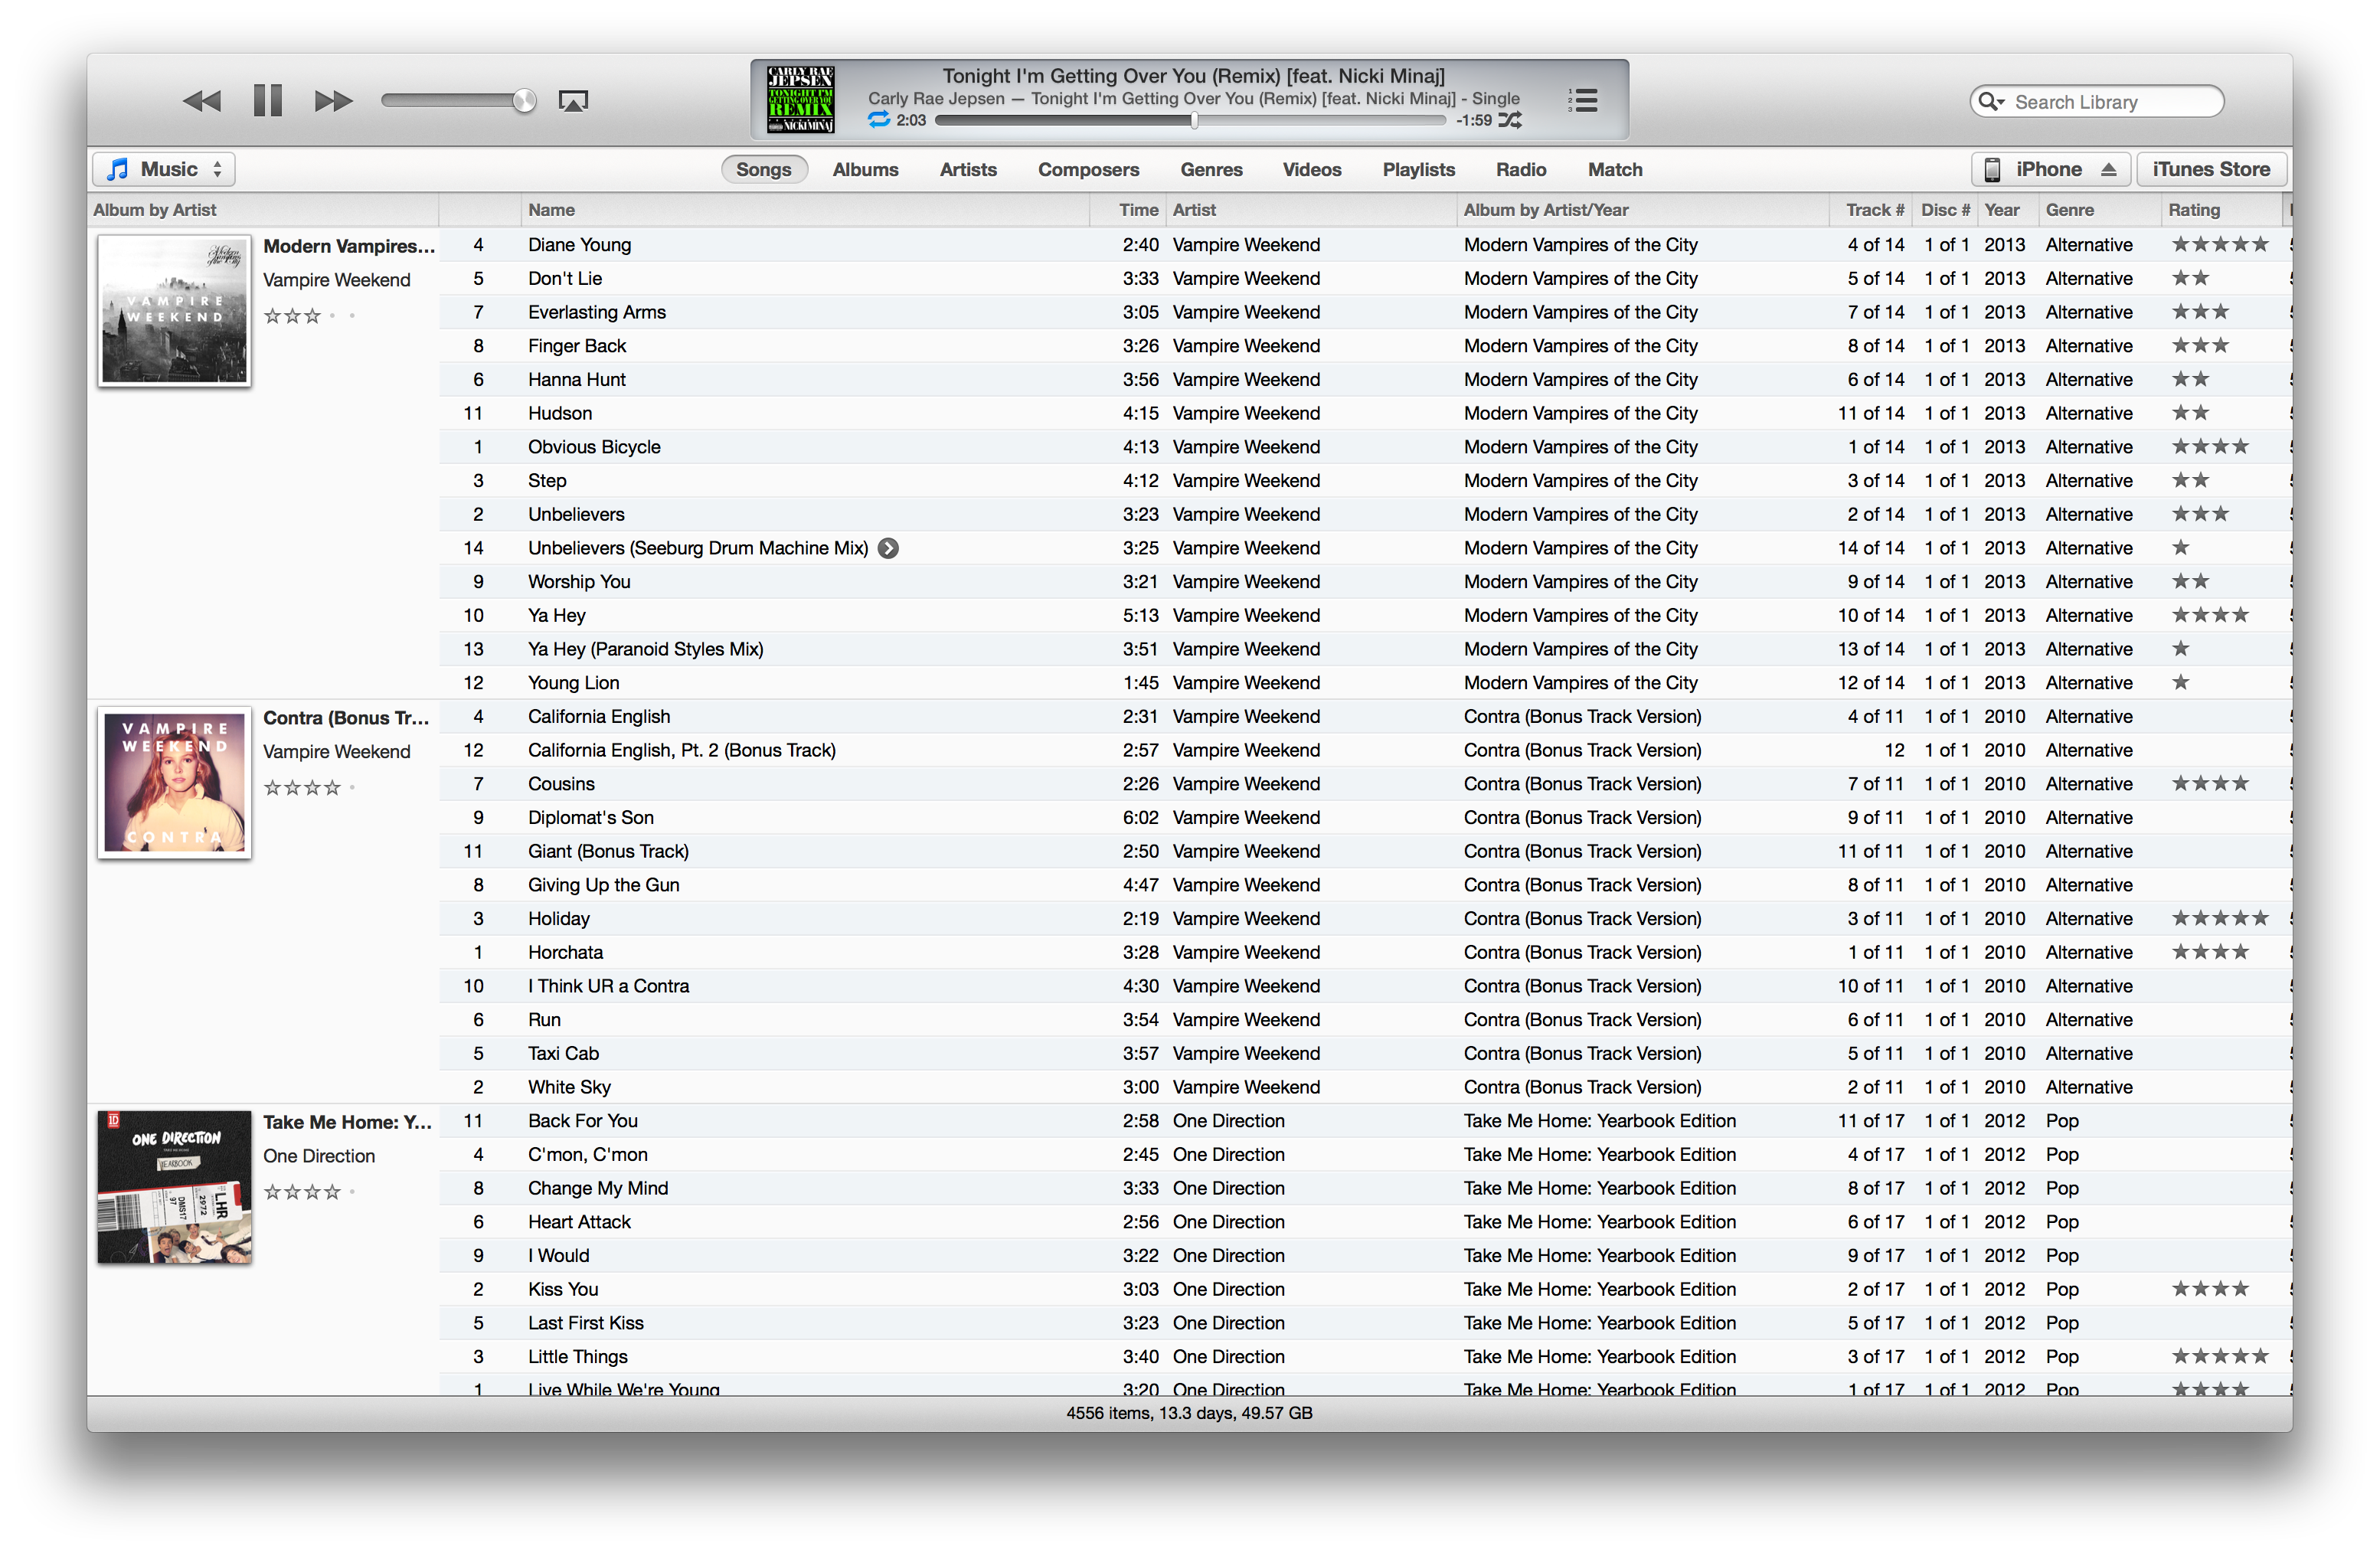Image resolution: width=2380 pixels, height=1553 pixels.
Task: Open the AirPlay output menu
Action: [x=573, y=101]
